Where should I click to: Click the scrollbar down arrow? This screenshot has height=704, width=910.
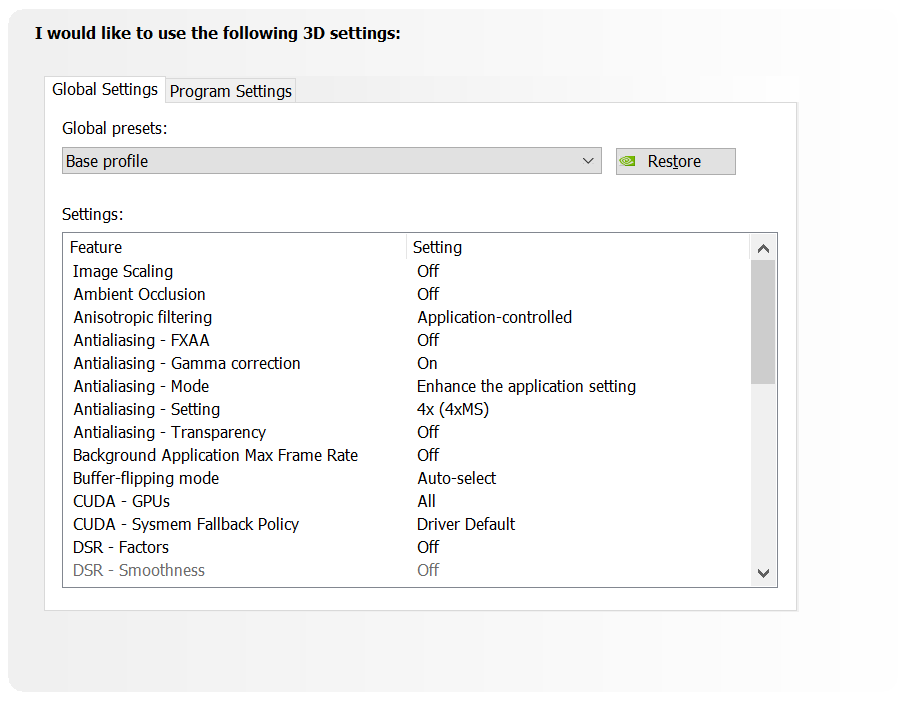pyautogui.click(x=763, y=573)
